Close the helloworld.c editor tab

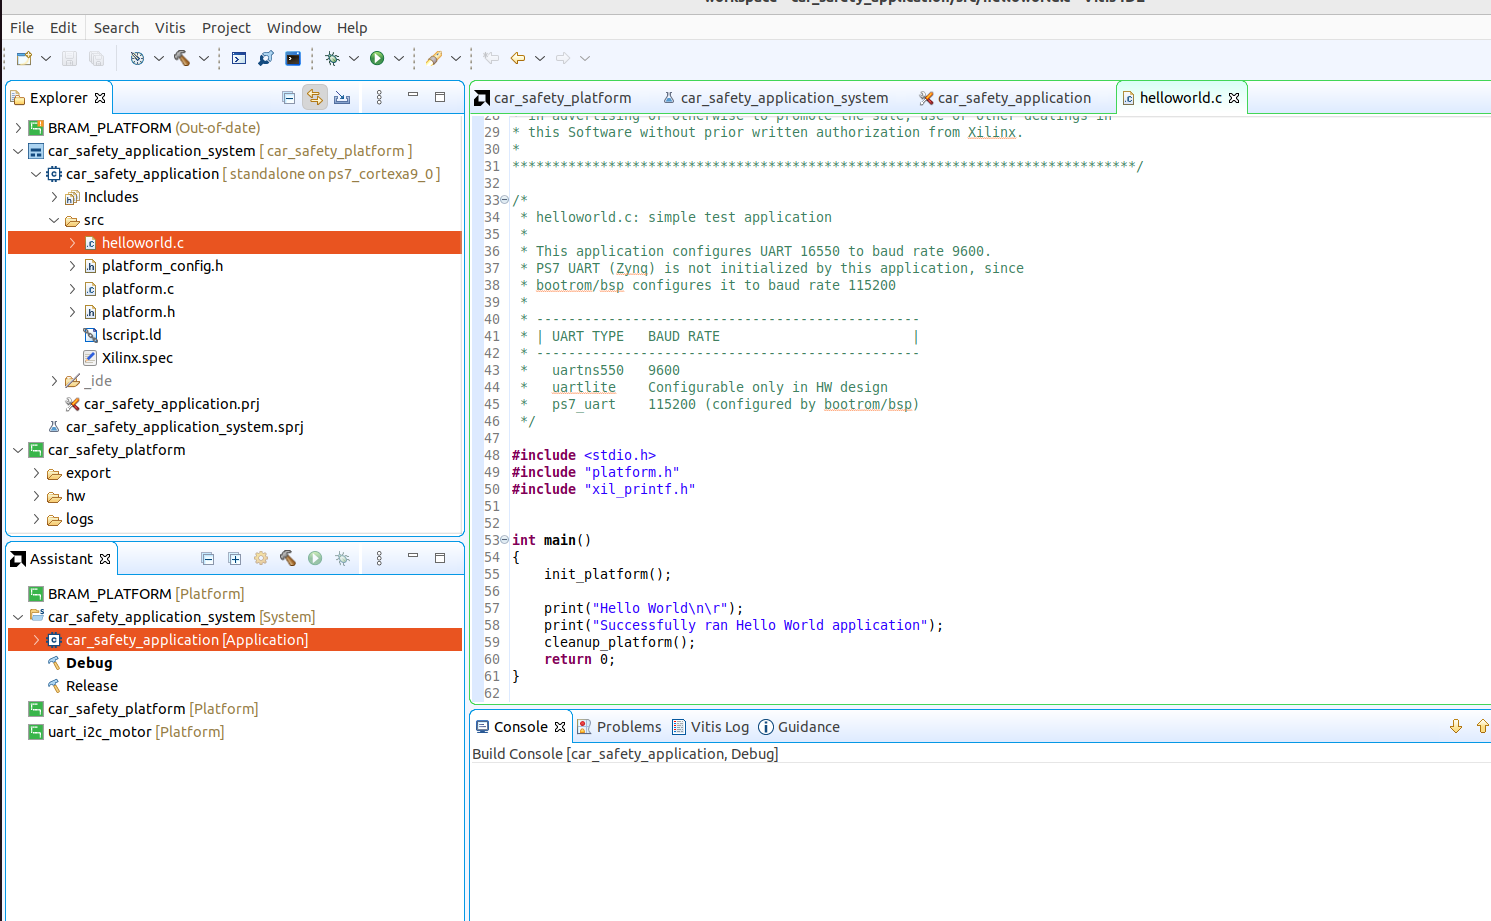(x=1235, y=98)
